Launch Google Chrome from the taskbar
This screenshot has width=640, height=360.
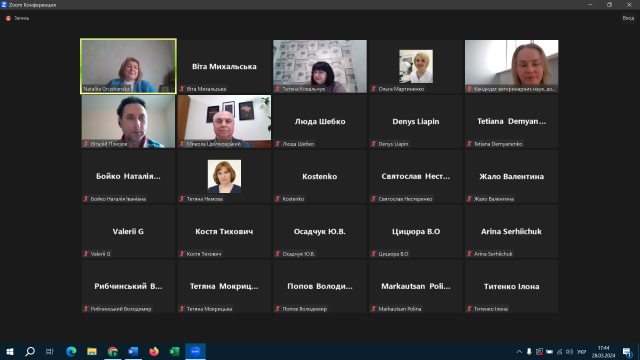[113, 351]
